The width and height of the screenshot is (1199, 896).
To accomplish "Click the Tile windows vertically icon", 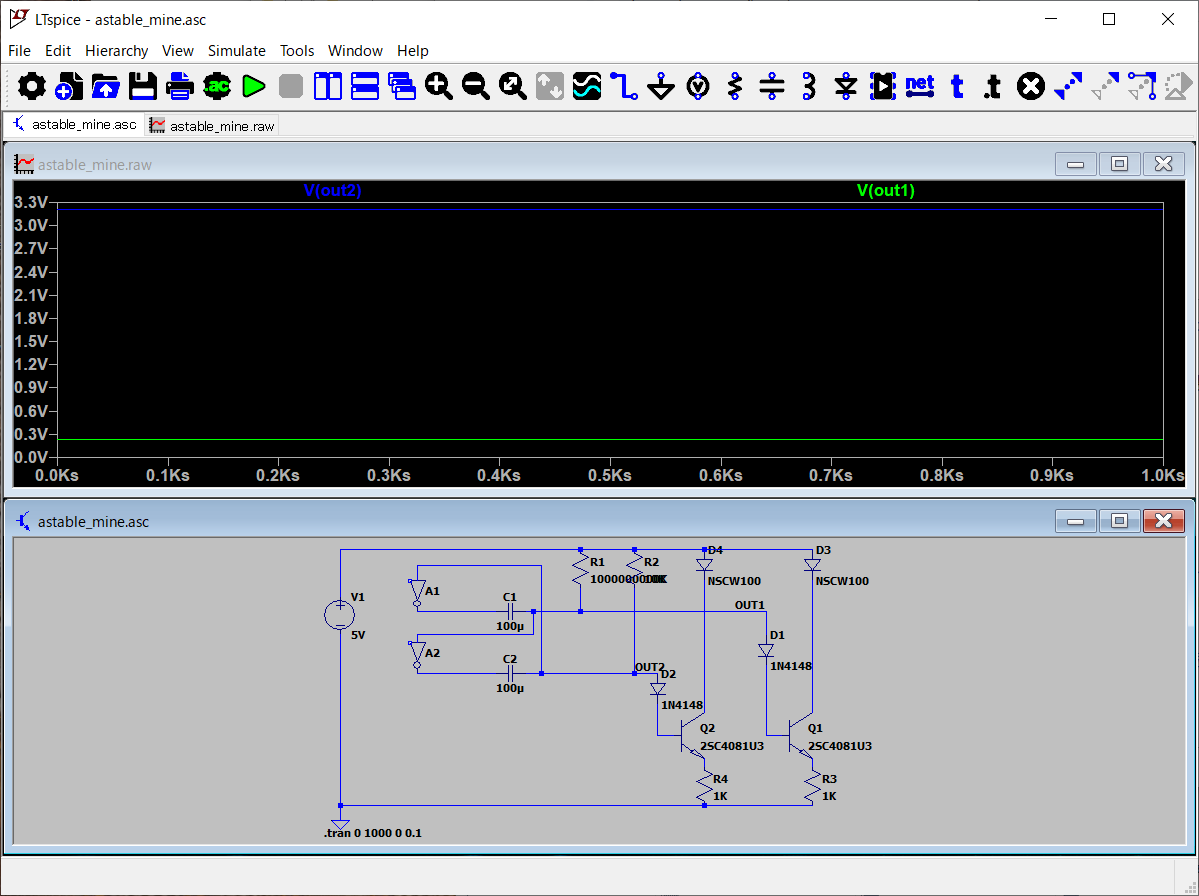I will (328, 87).
